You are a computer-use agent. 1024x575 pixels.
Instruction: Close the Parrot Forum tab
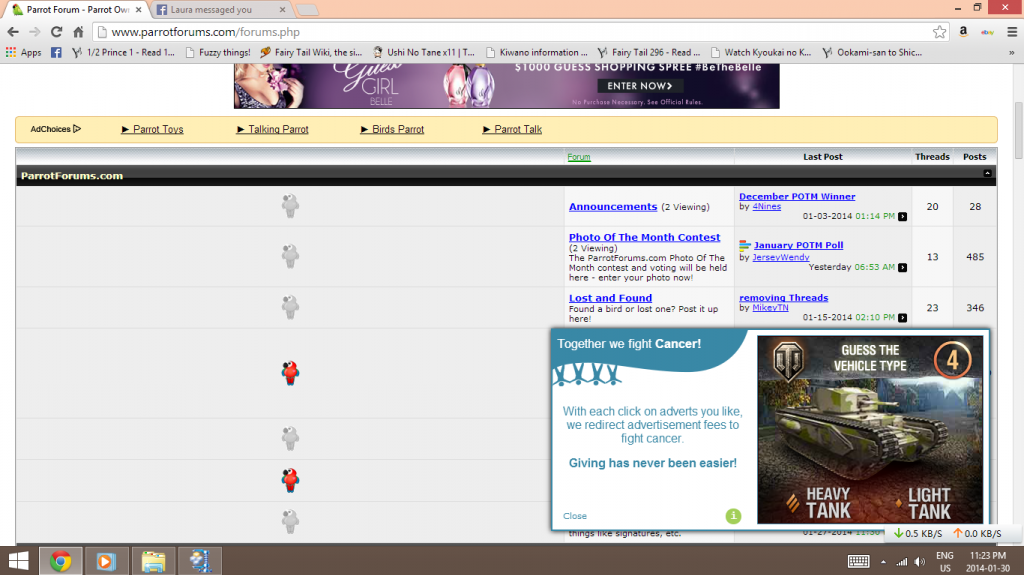click(138, 10)
